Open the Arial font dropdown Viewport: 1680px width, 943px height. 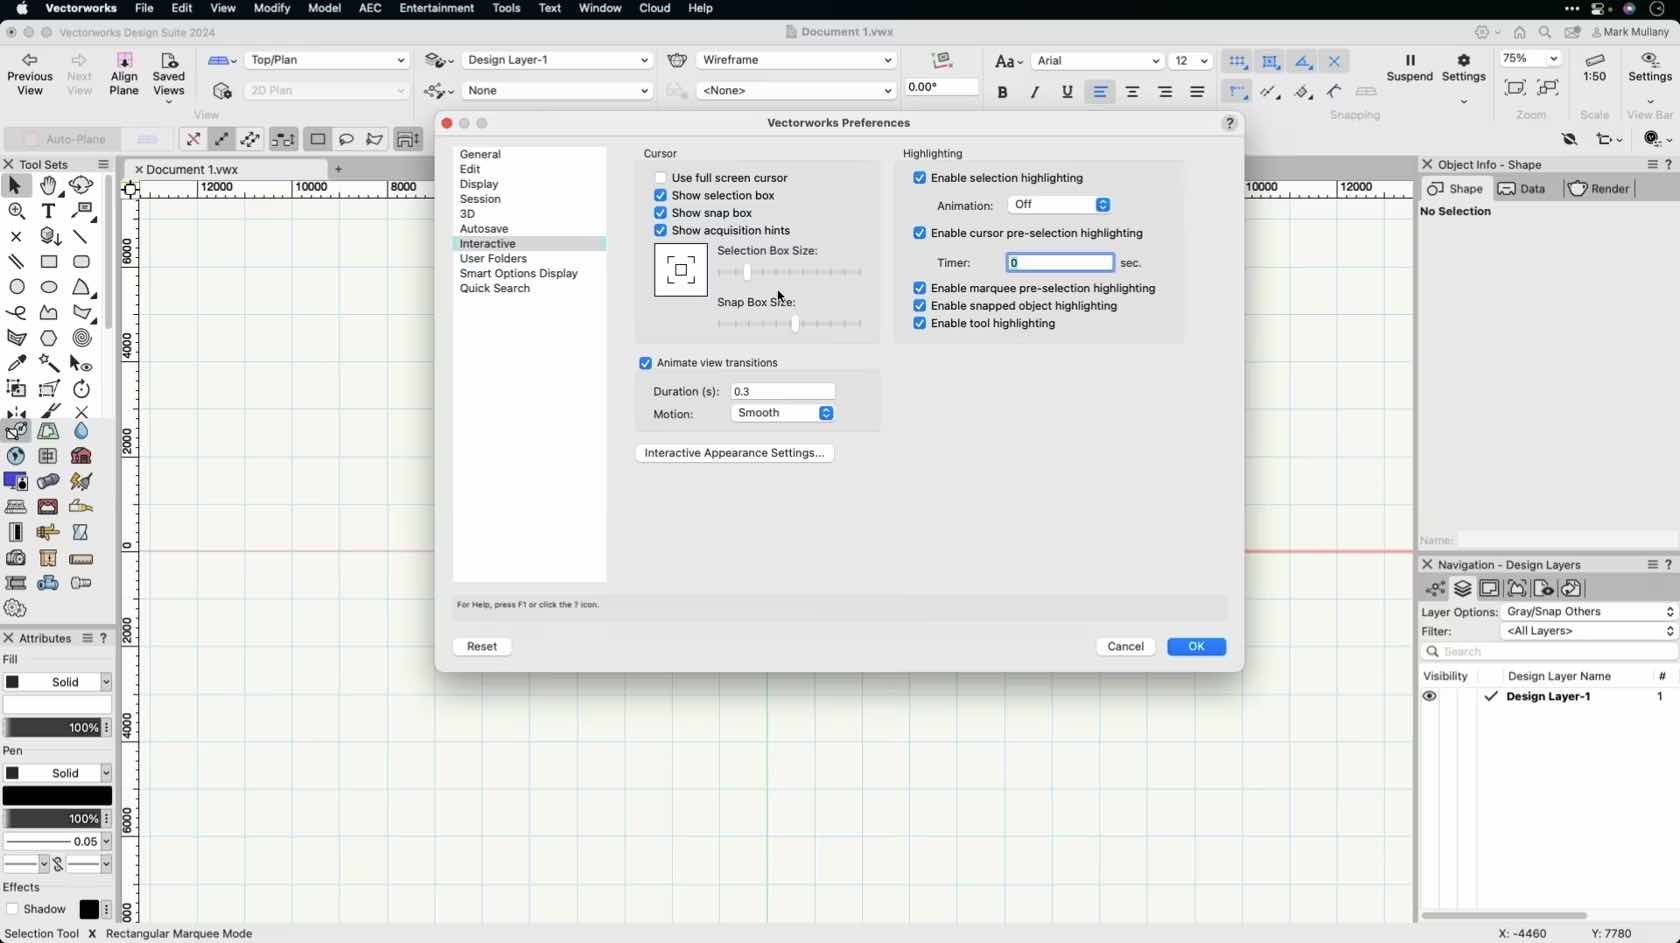(x=1097, y=61)
